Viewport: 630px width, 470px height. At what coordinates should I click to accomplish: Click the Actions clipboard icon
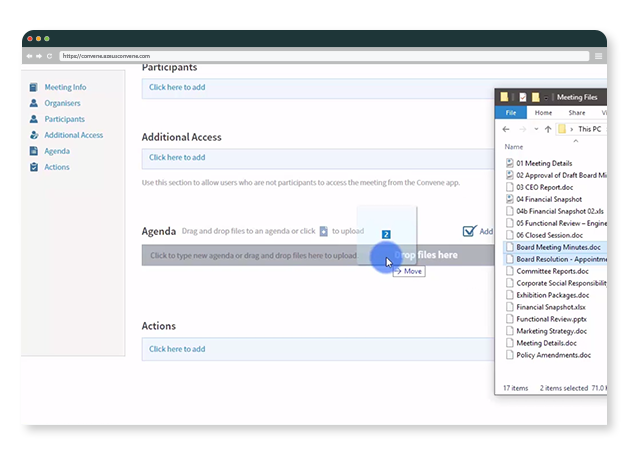[x=34, y=167]
